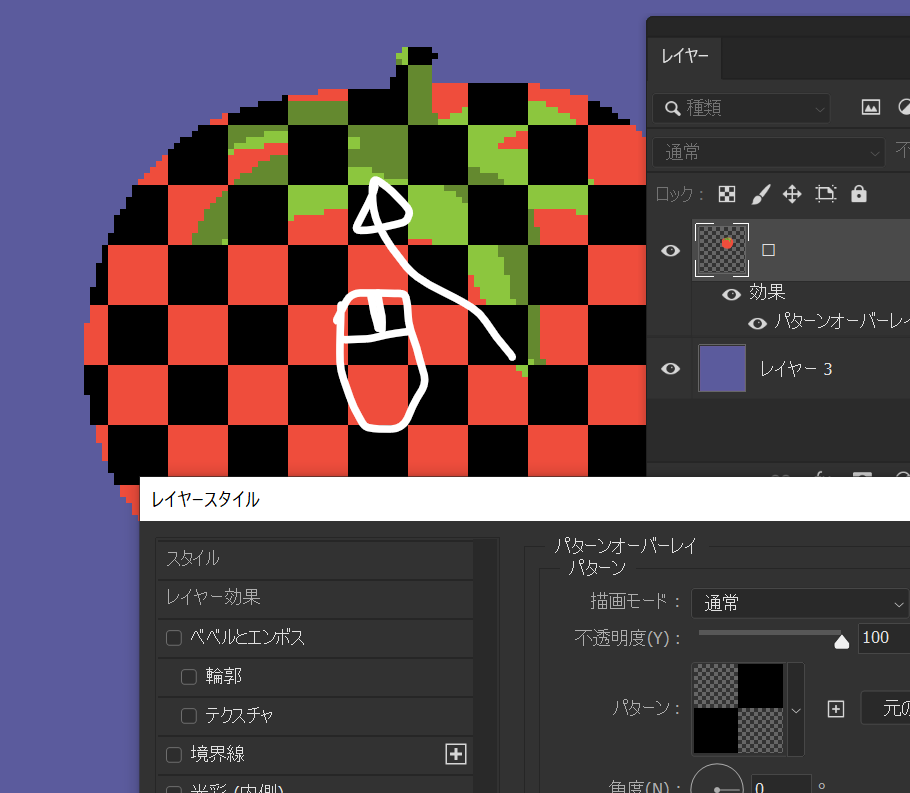910x793 pixels.
Task: Click the lock all padlock icon
Action: click(x=858, y=194)
